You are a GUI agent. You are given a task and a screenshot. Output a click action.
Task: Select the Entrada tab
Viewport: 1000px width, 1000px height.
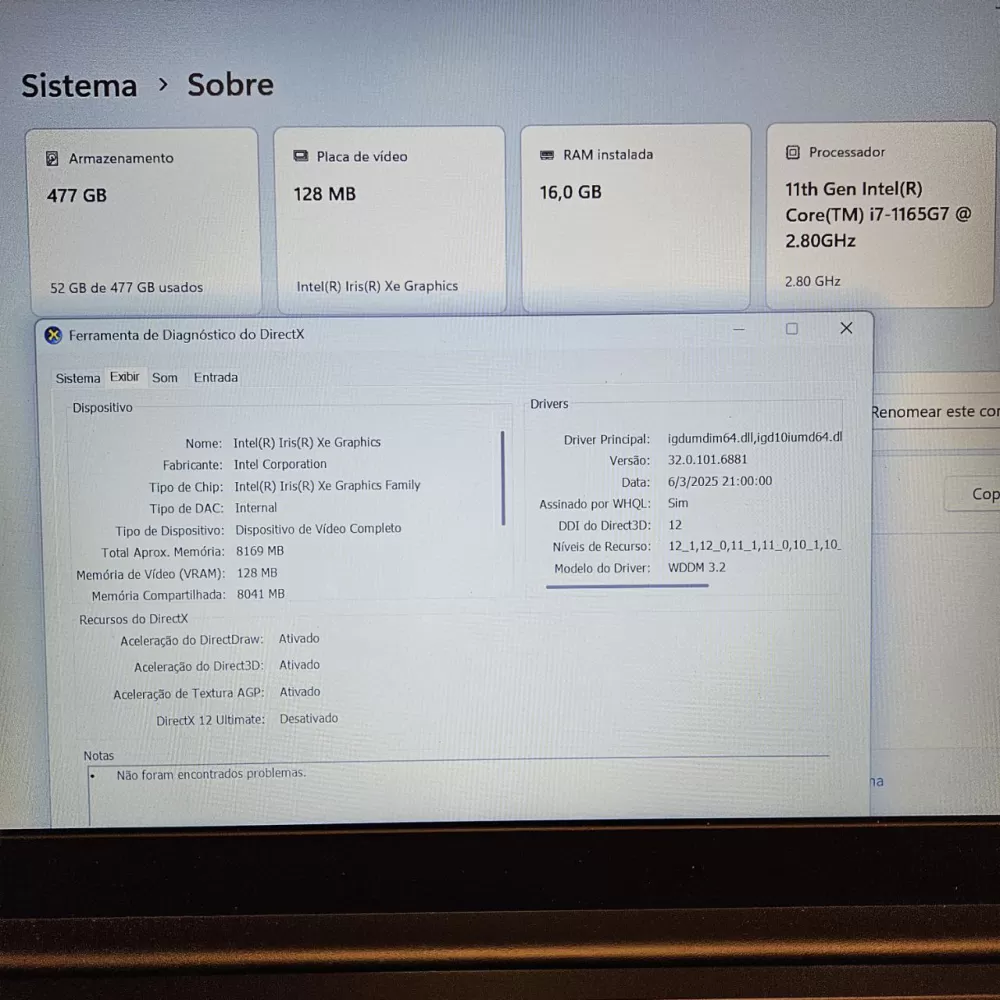[216, 378]
